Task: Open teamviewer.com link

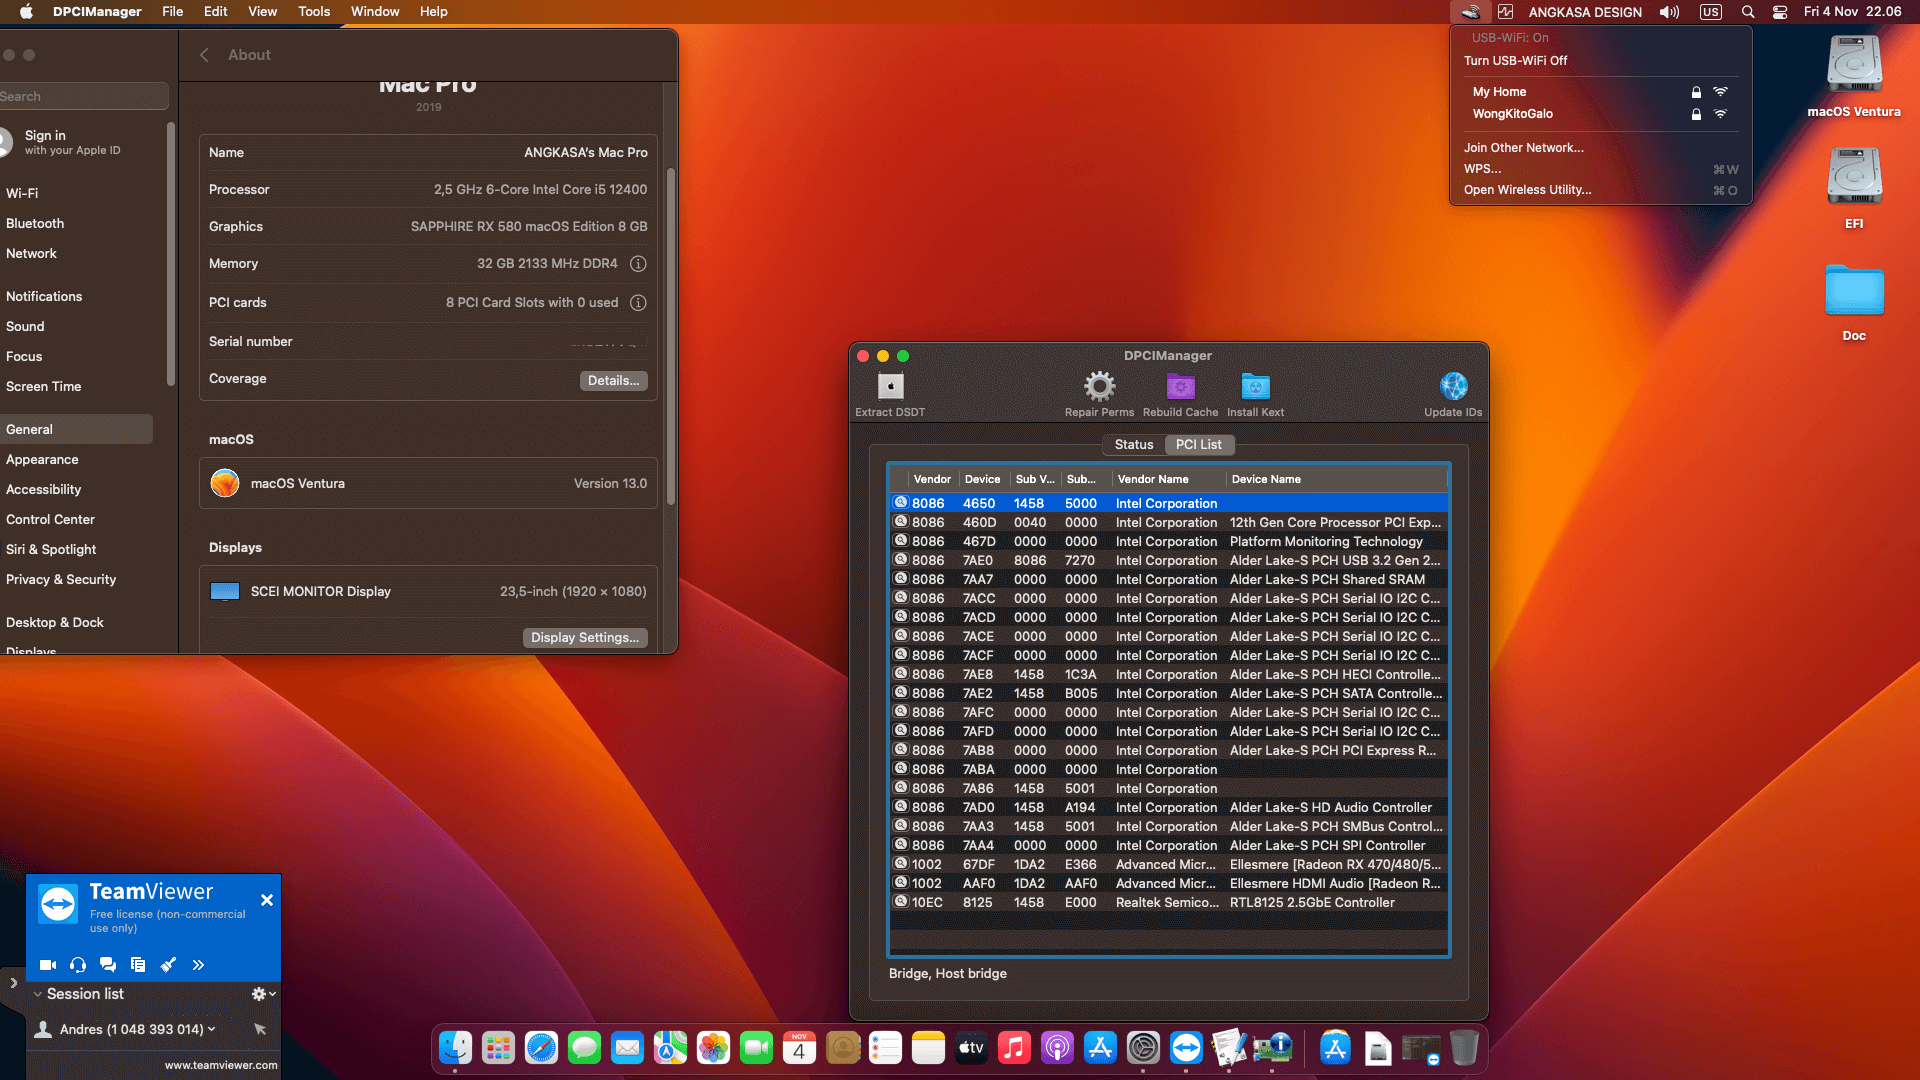Action: click(x=221, y=1065)
